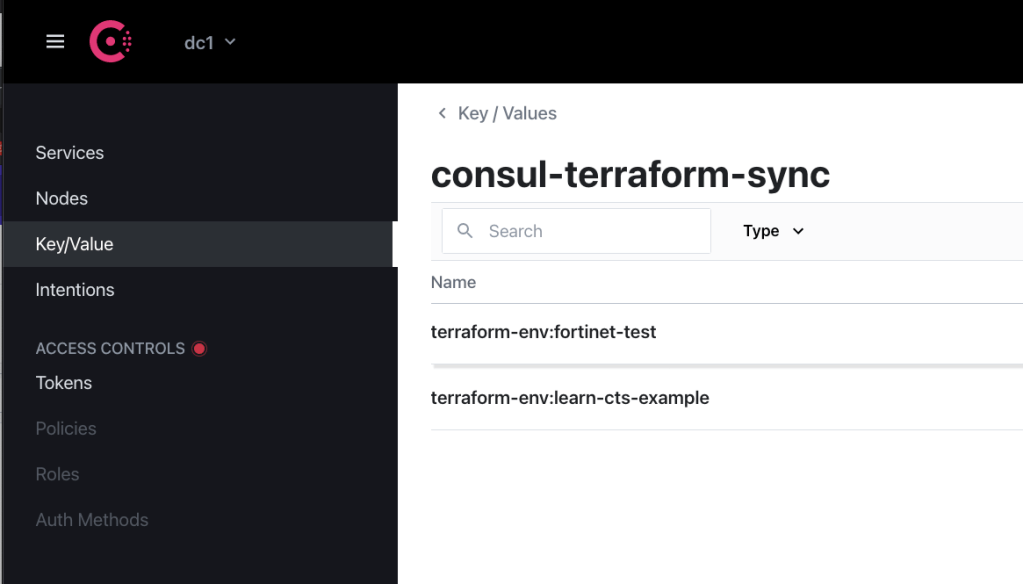Click the Consul logo

point(110,42)
